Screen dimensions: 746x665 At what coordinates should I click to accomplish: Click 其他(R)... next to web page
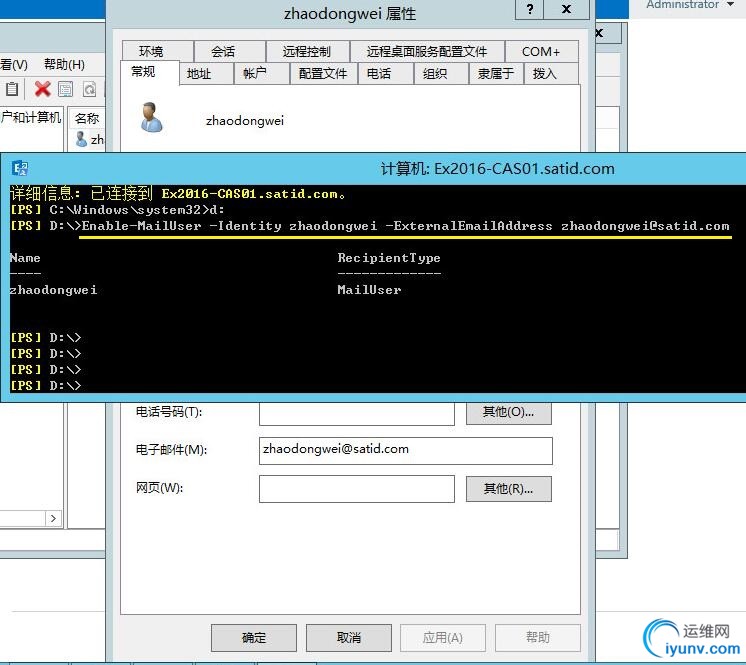[x=509, y=489]
